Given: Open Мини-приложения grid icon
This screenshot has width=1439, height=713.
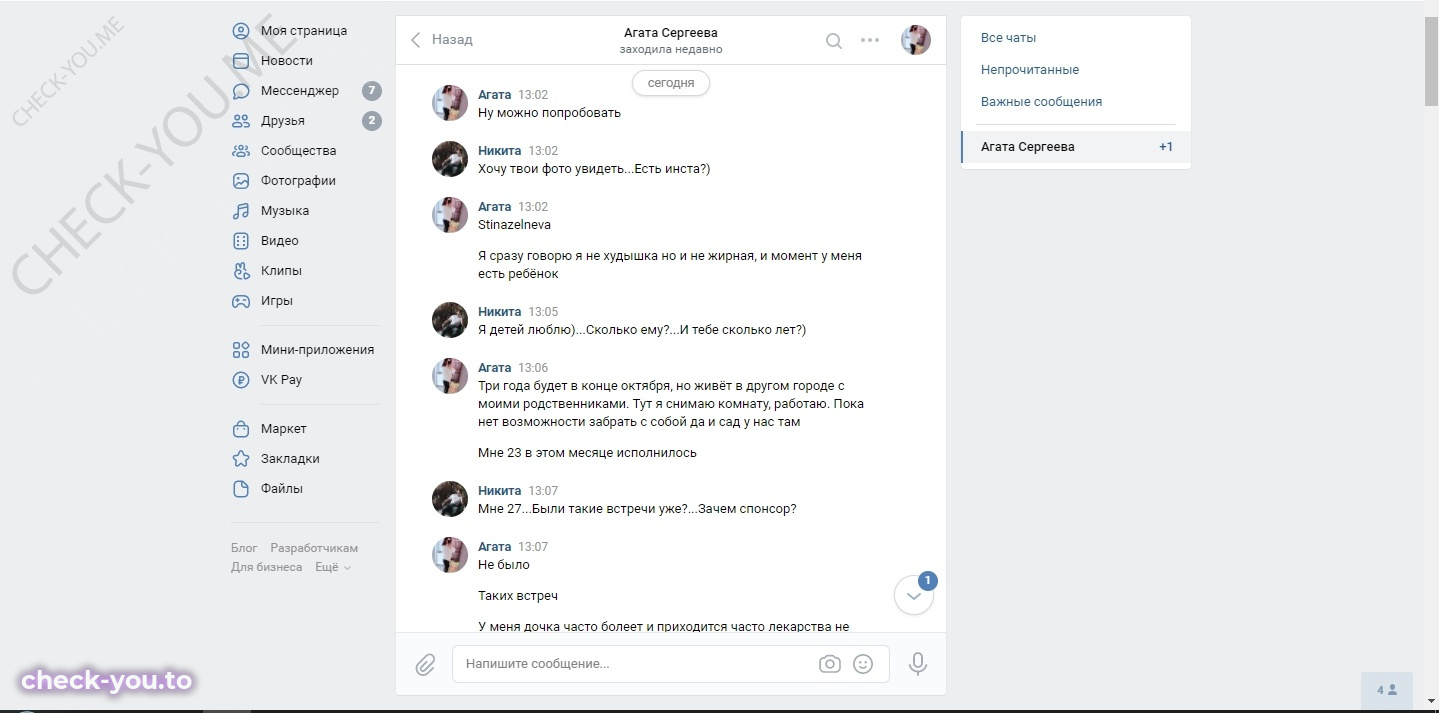Looking at the screenshot, I should click(x=241, y=350).
